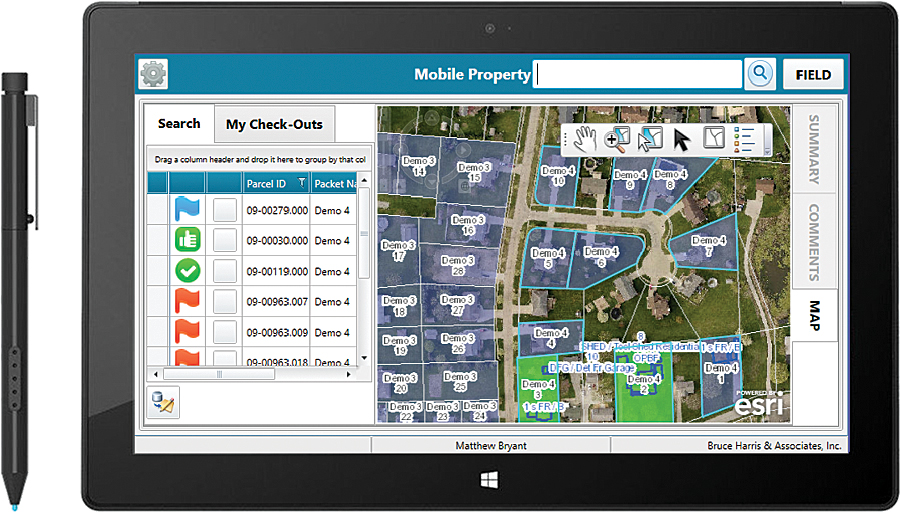Check the box for parcel 09-00279.000

(x=224, y=210)
